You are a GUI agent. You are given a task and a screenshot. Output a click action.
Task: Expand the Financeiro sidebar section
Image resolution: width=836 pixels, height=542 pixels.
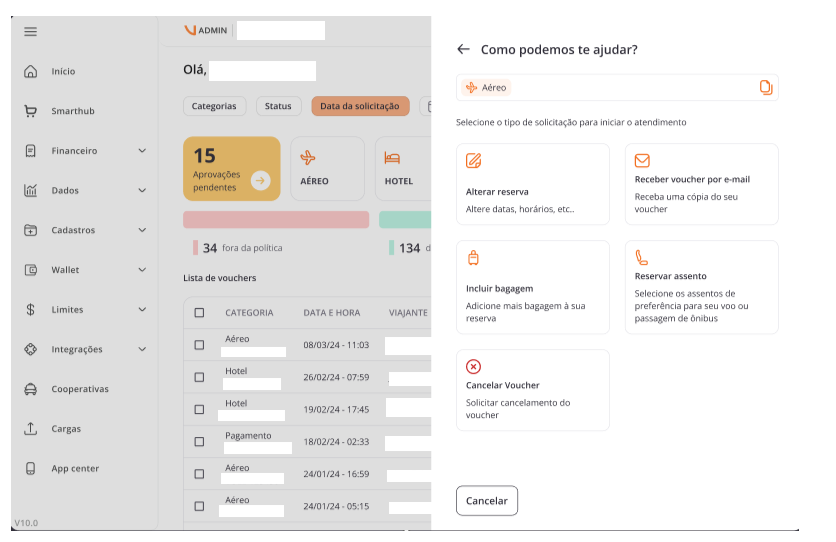coord(142,151)
